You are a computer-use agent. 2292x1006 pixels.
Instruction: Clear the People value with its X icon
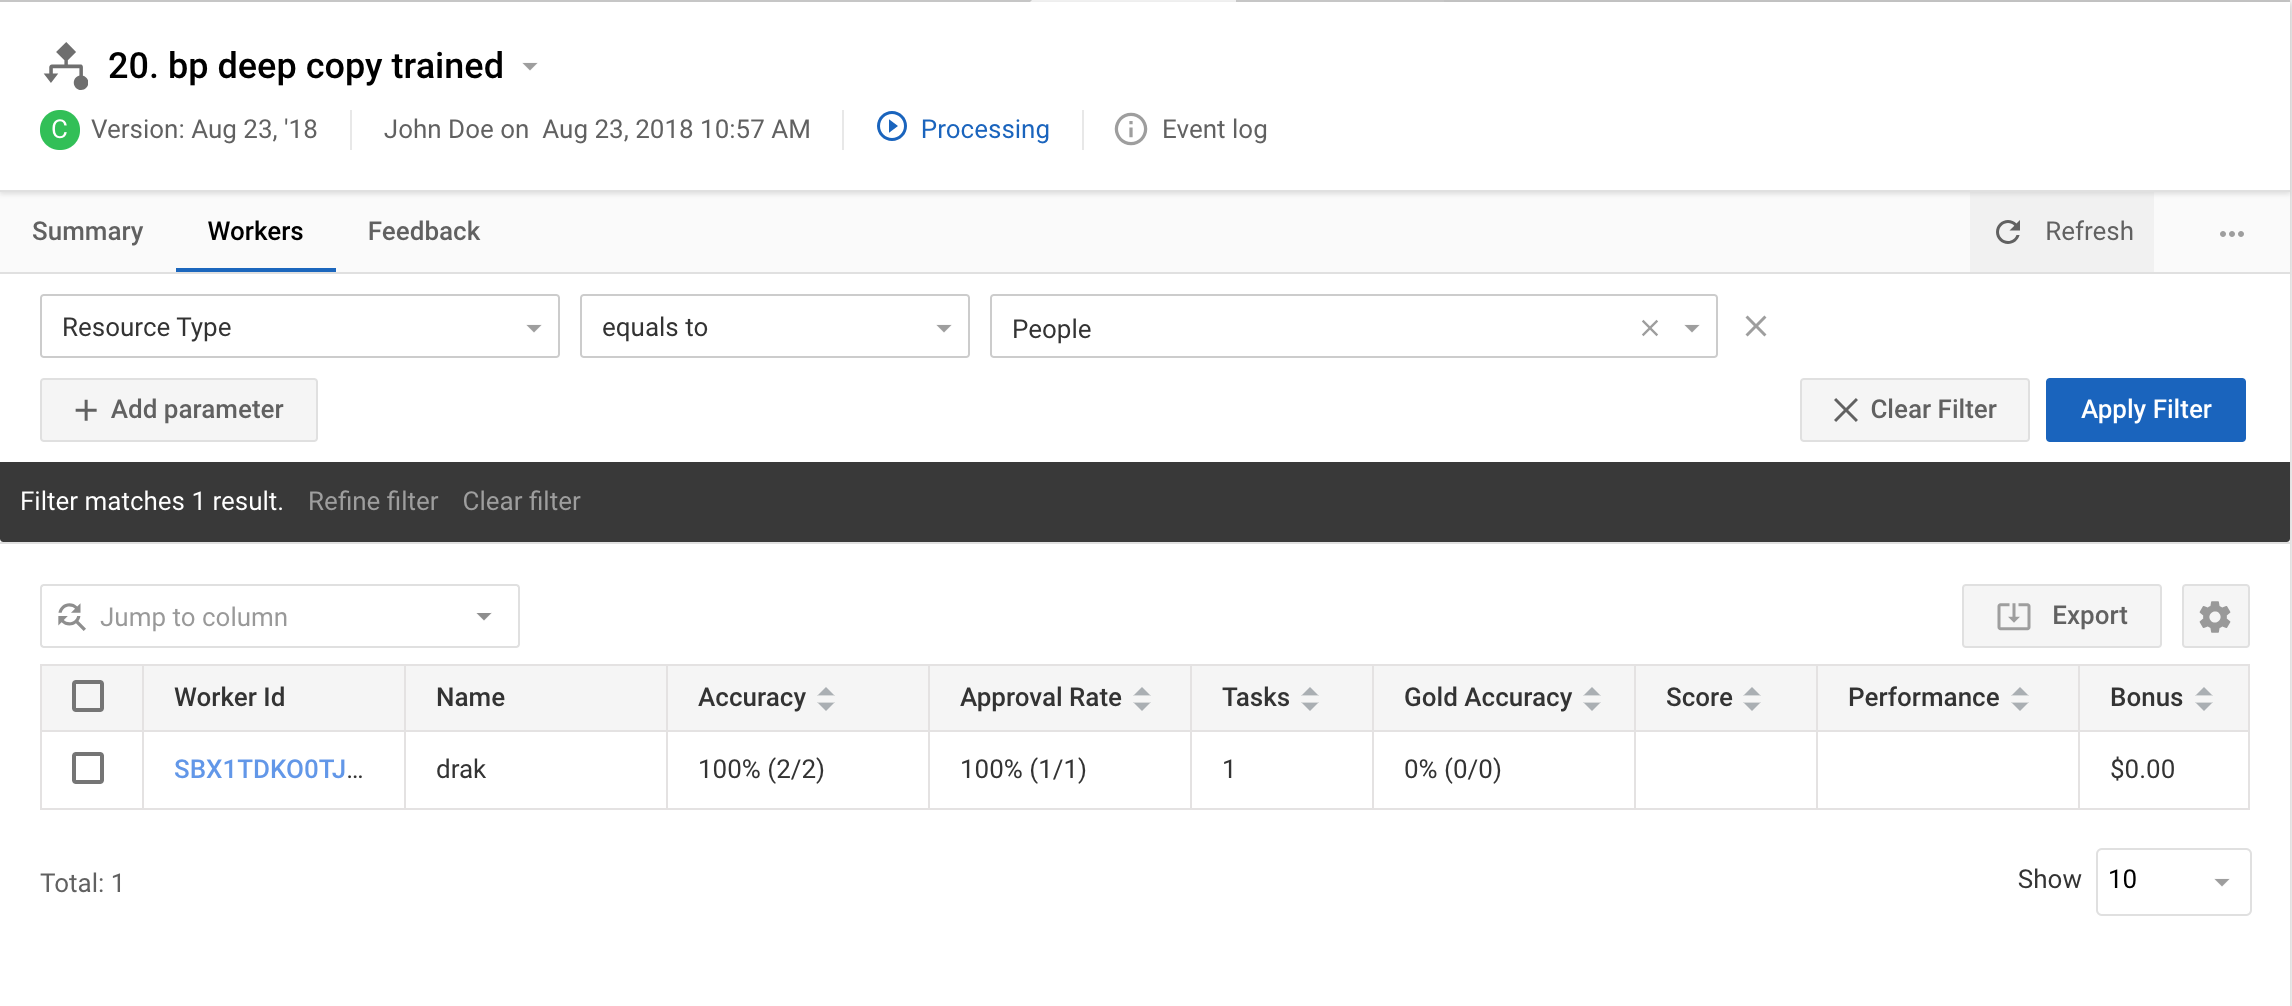[x=1650, y=328]
